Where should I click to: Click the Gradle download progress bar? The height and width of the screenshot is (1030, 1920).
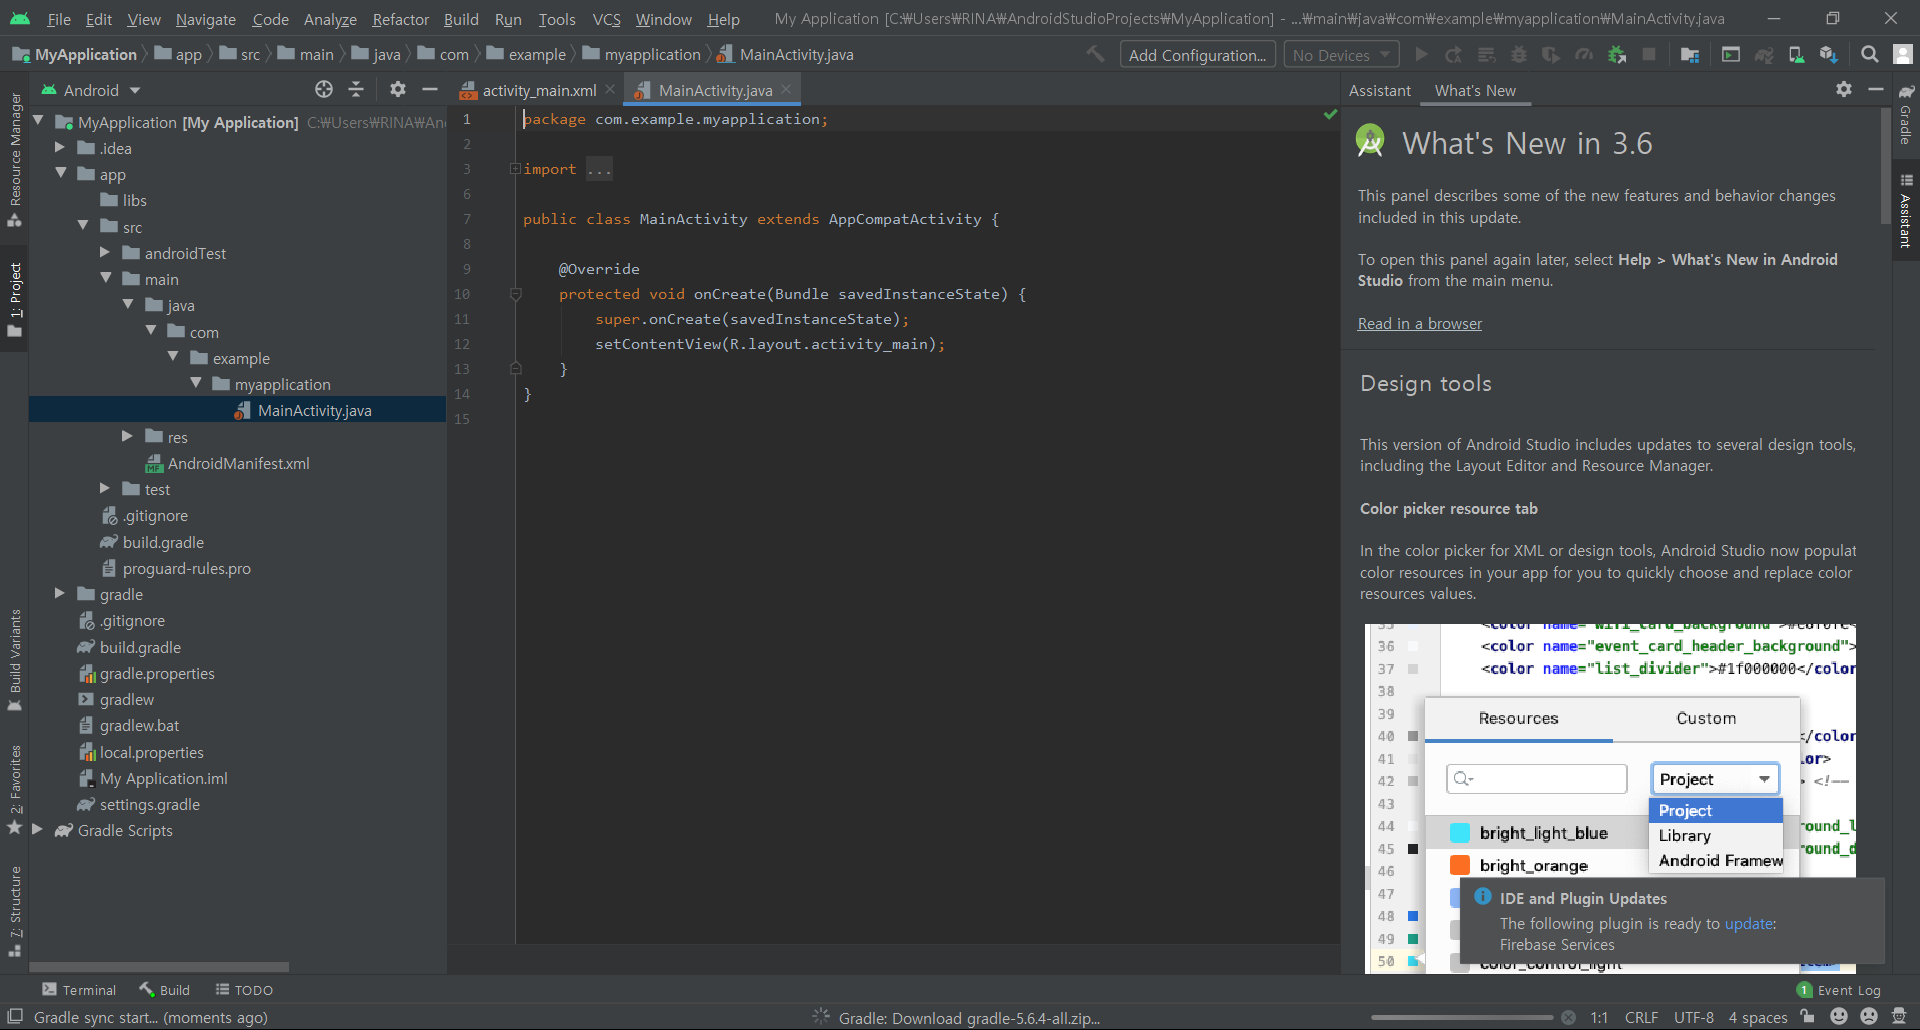pos(1462,1018)
